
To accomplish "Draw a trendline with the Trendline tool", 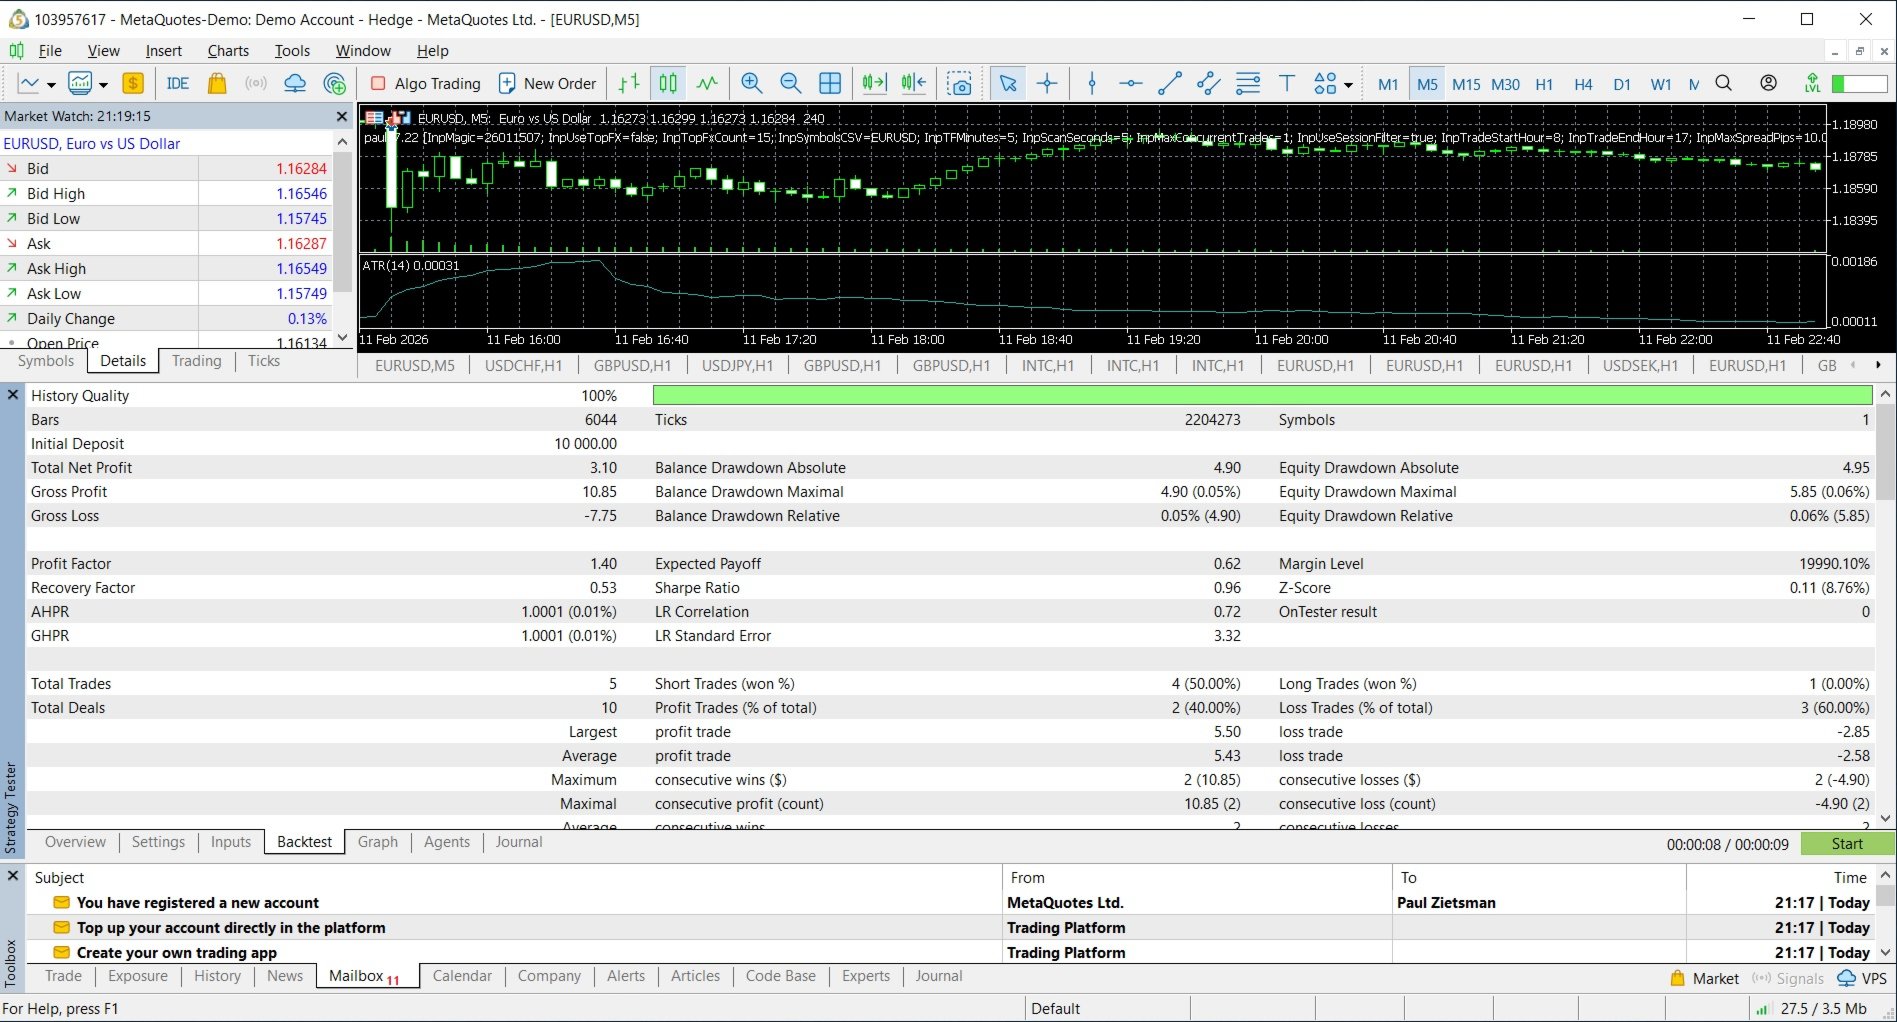I will pyautogui.click(x=1169, y=84).
